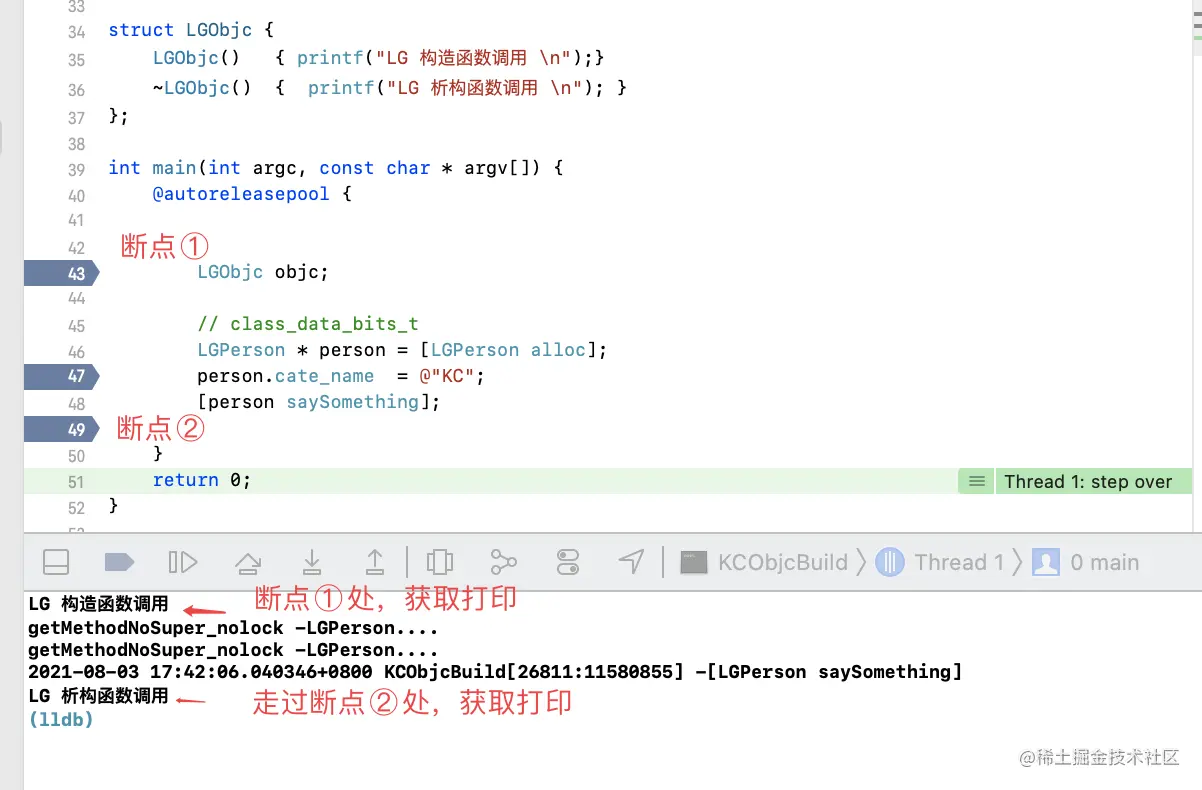This screenshot has height=790, width=1202.
Task: Step into the function call
Action: (310, 562)
